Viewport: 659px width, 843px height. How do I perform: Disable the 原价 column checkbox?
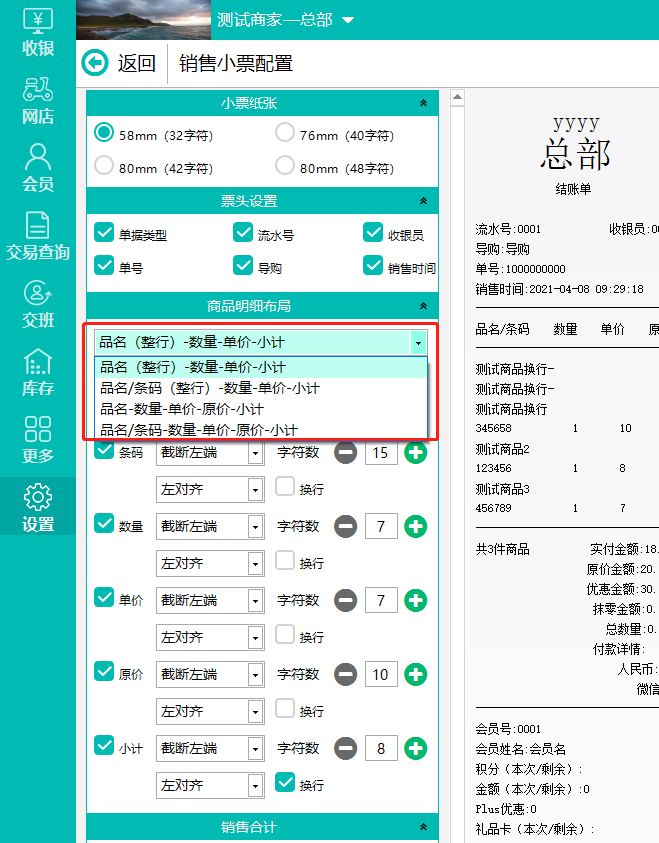tap(104, 672)
